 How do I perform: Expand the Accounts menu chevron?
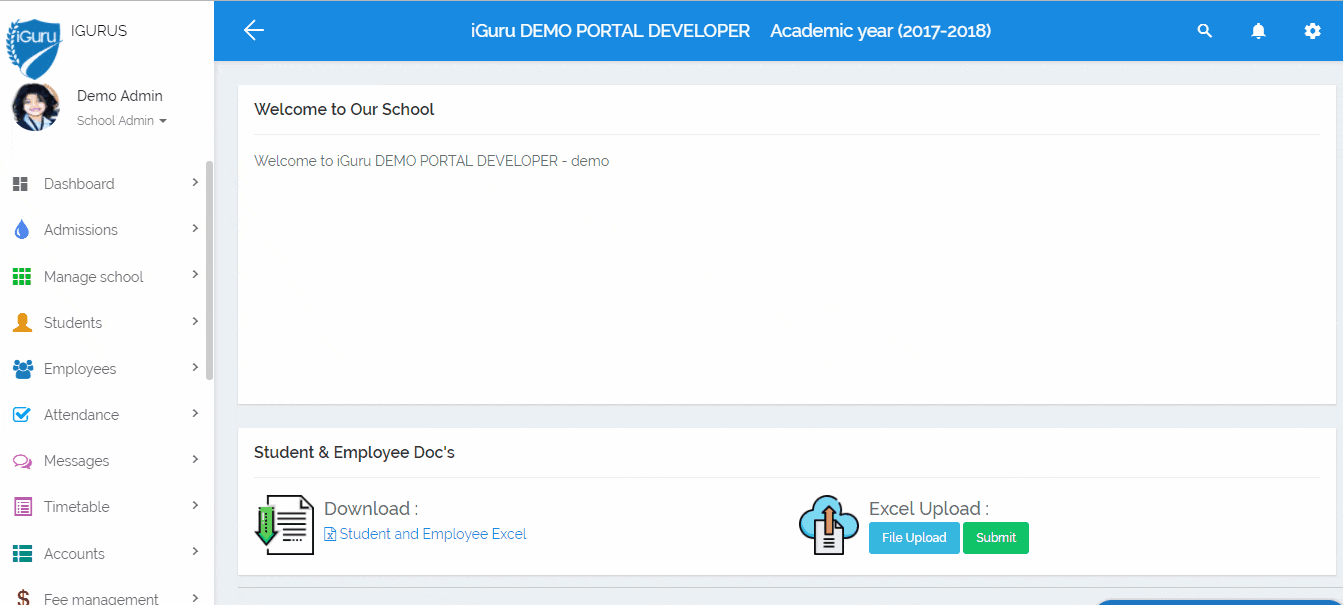coord(195,551)
